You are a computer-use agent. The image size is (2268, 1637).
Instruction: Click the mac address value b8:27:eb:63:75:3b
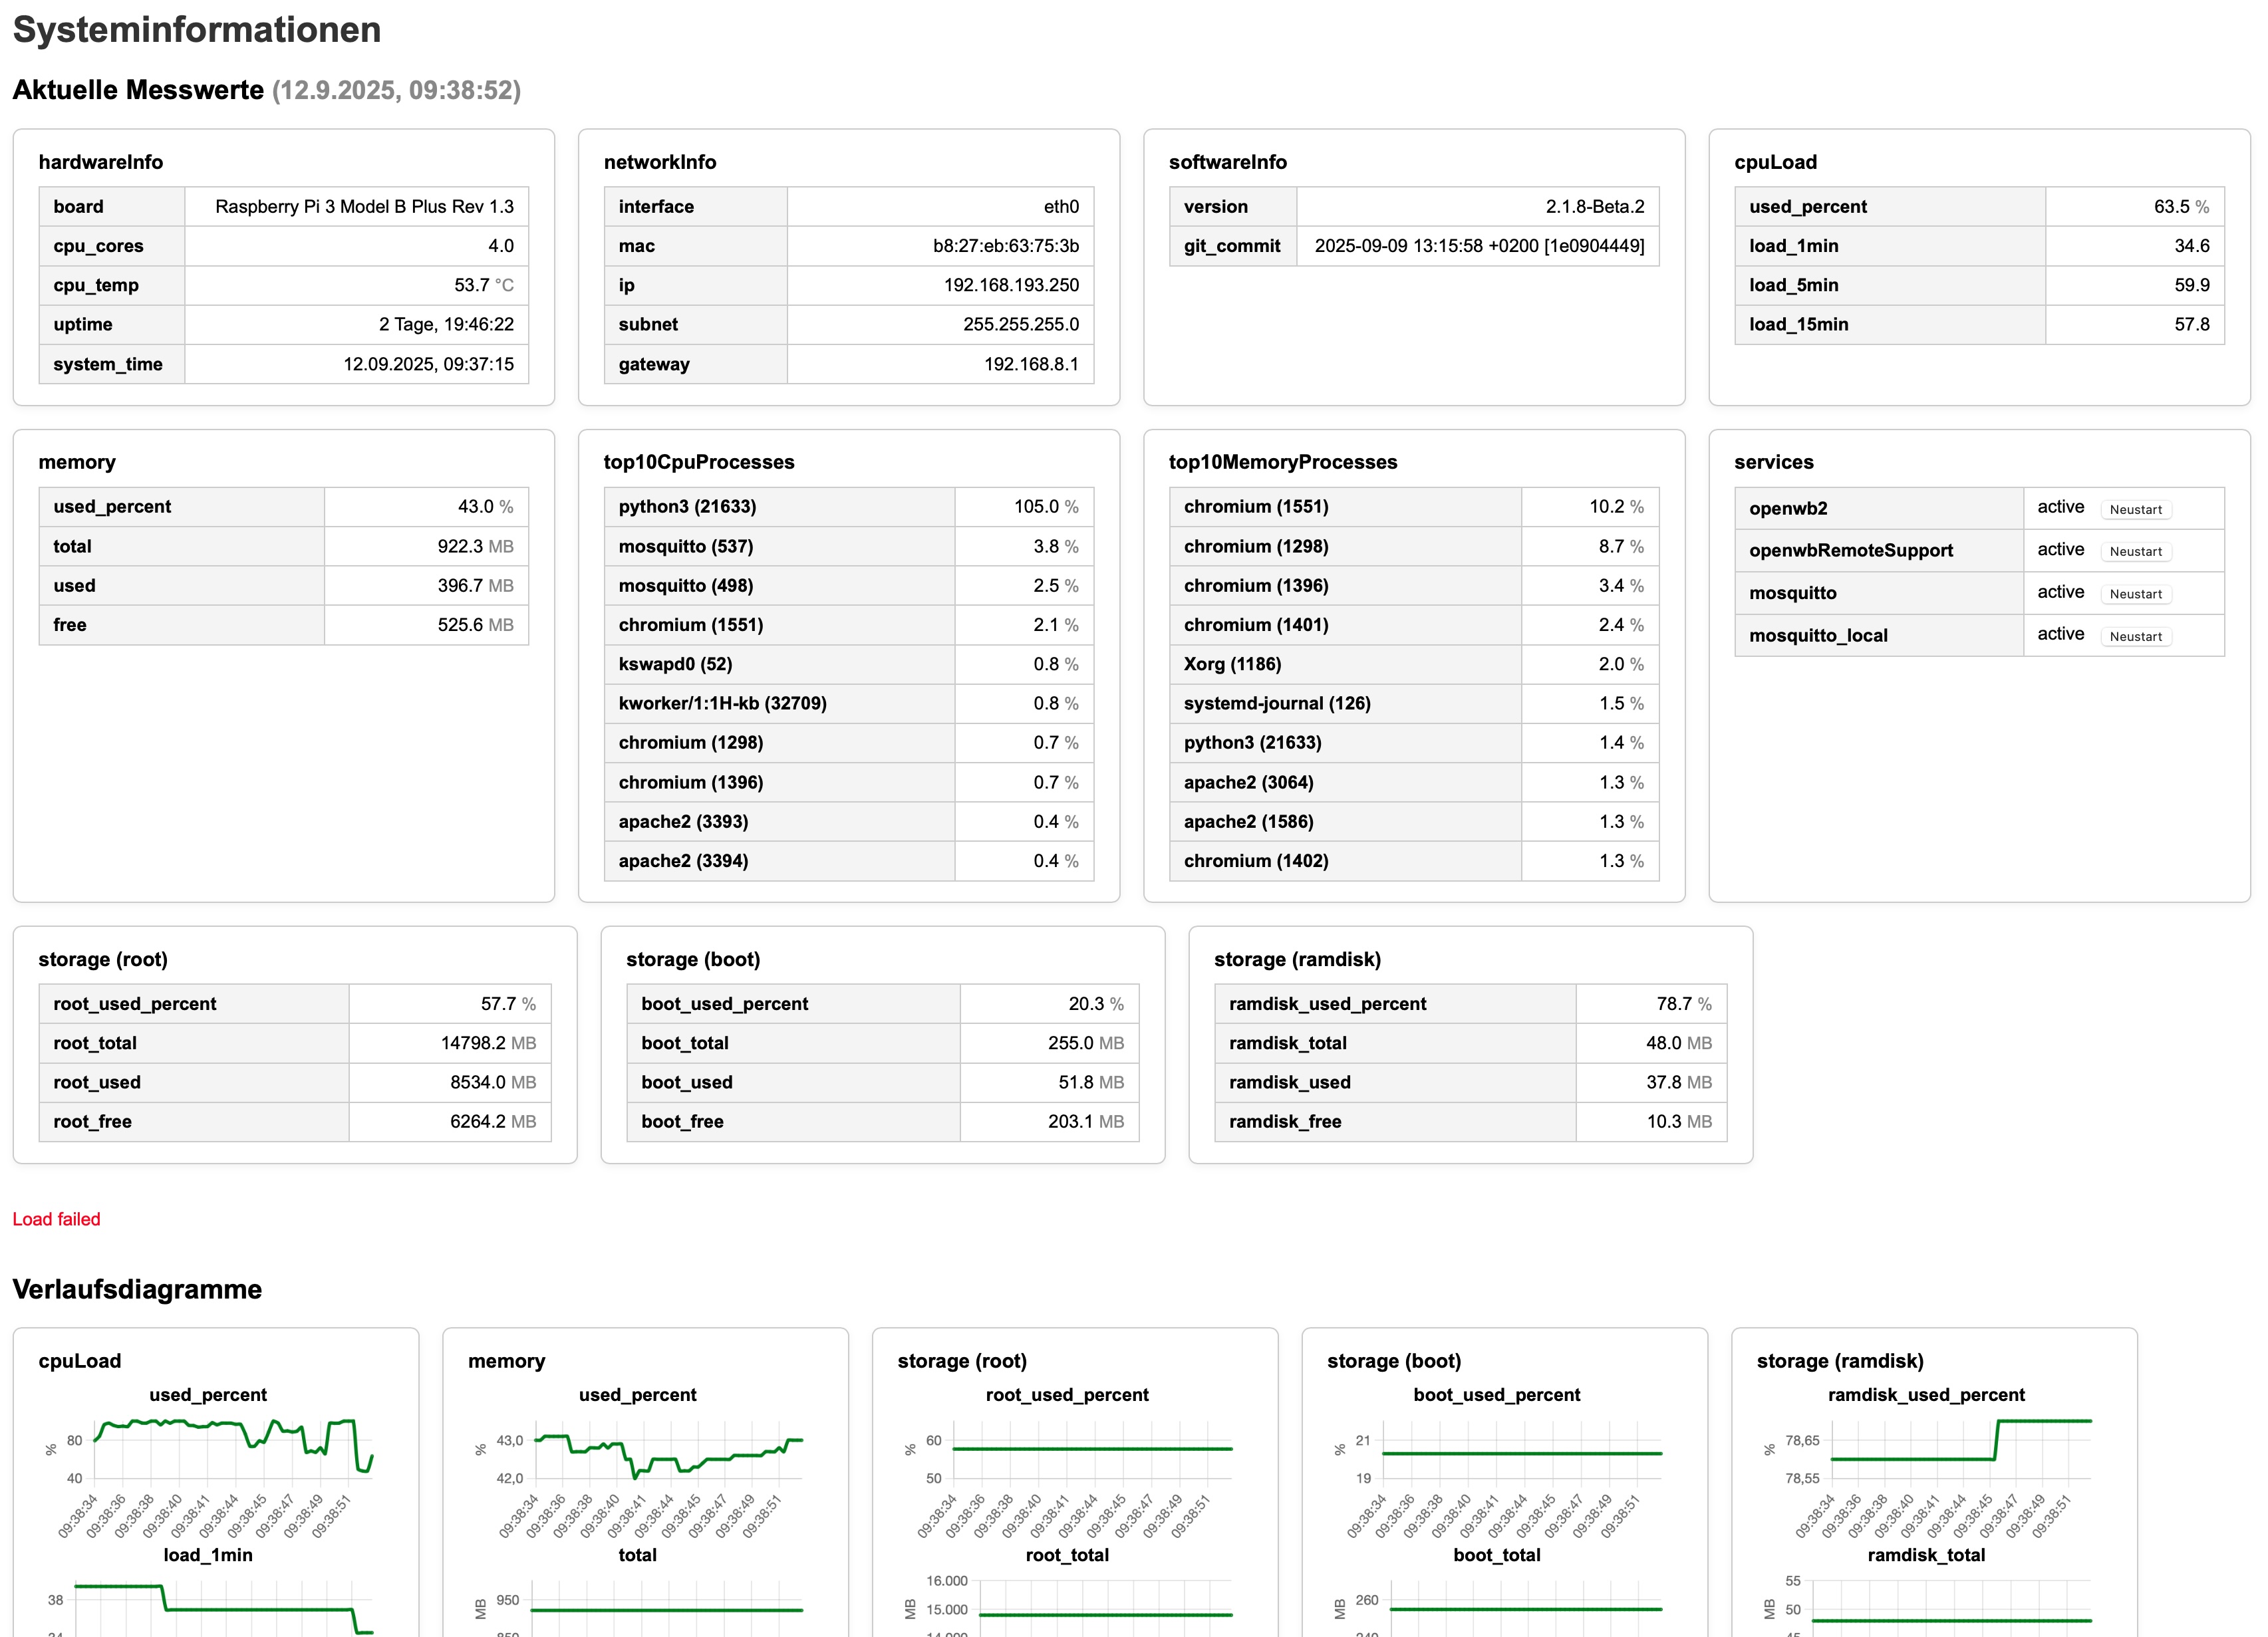[1005, 246]
